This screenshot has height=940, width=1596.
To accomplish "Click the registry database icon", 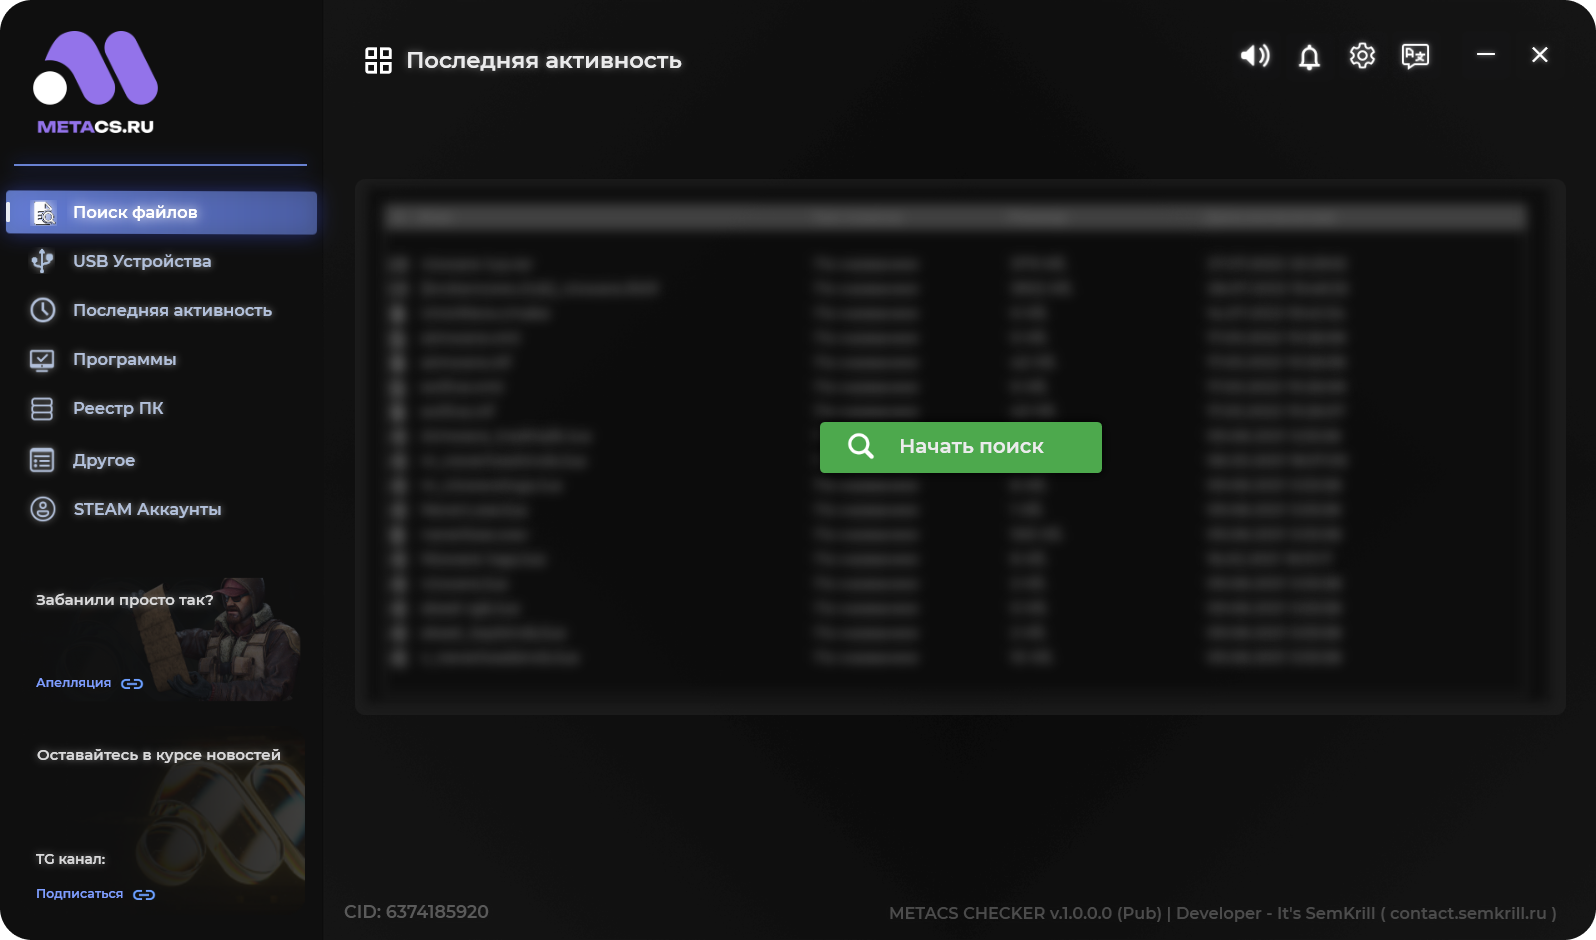I will 42,409.
